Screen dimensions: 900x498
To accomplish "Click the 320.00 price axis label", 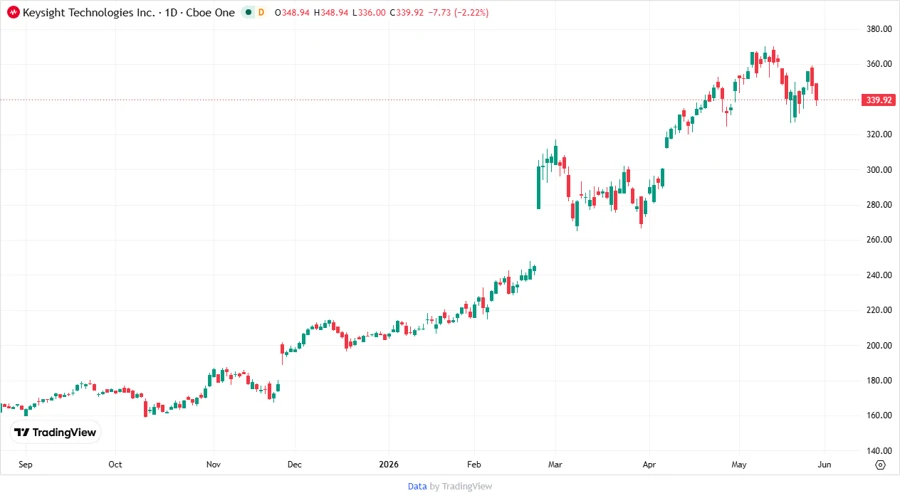I will coord(879,134).
